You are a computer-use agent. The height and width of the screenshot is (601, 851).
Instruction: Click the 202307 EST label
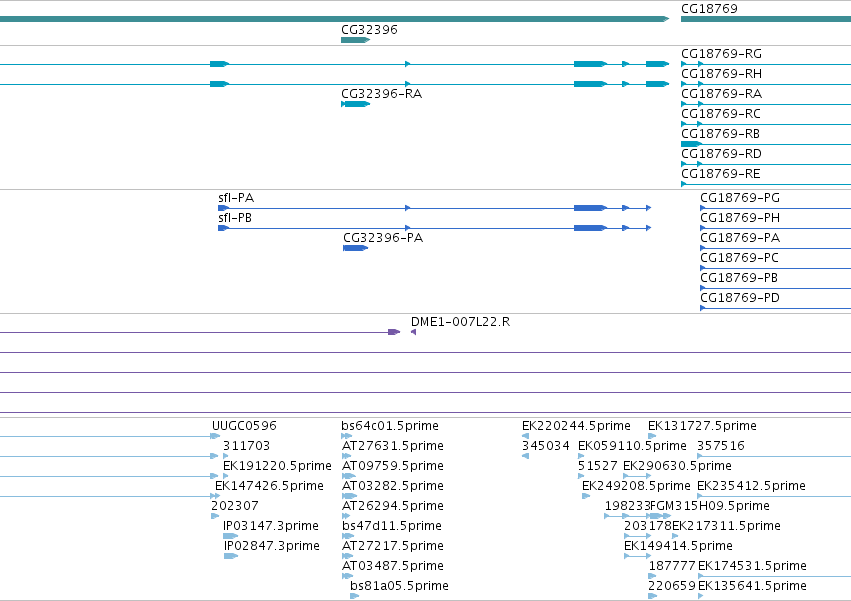[234, 506]
